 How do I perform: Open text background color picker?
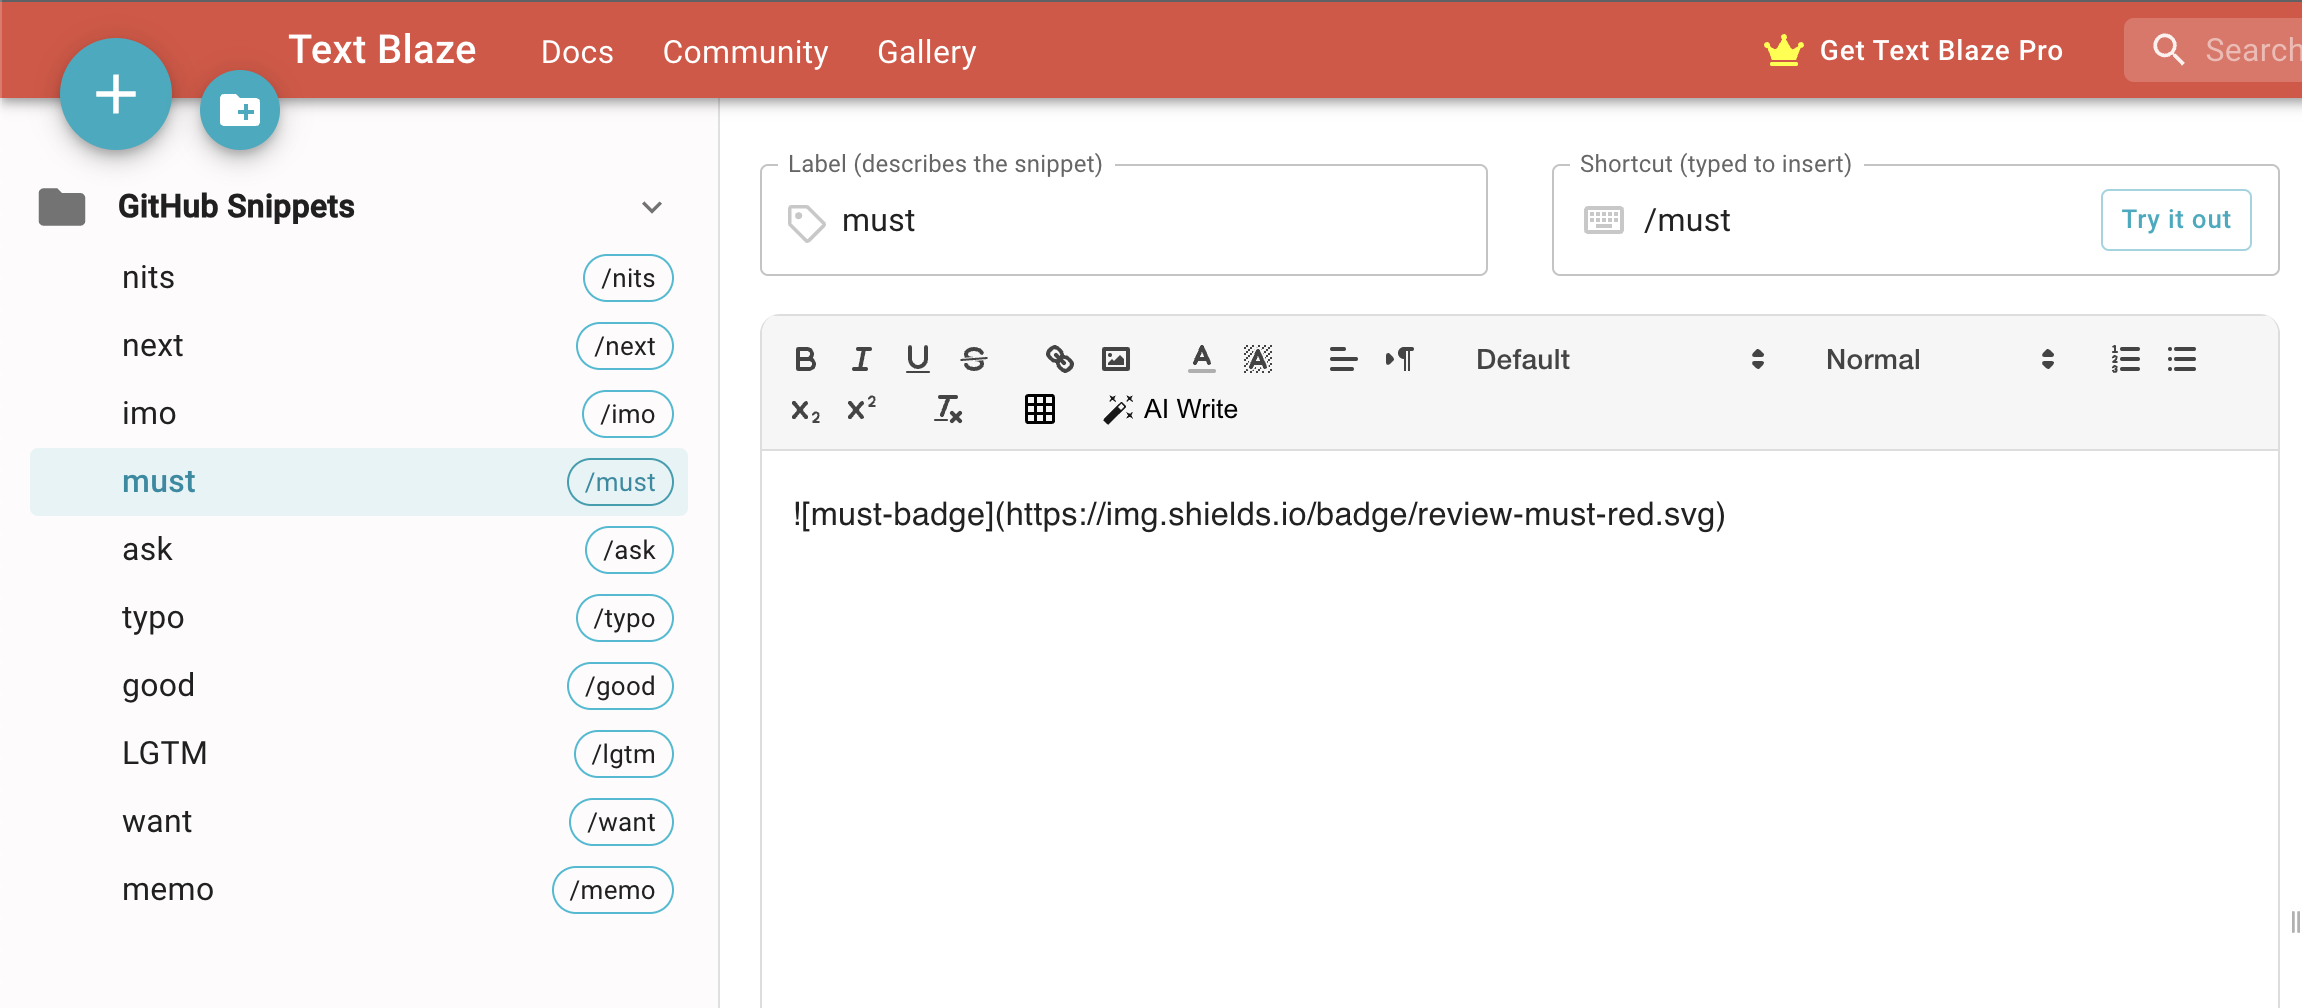tap(1257, 359)
